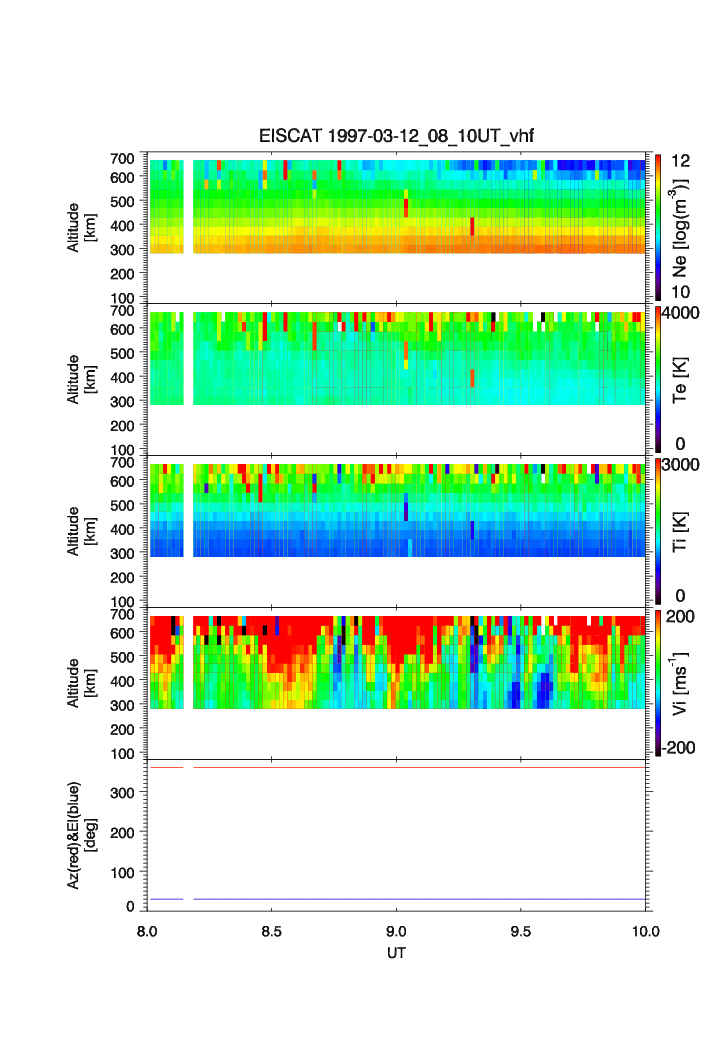708x1063 pixels.
Task: Click the 400 altitude tick in Ti panel
Action: pyautogui.click(x=123, y=529)
